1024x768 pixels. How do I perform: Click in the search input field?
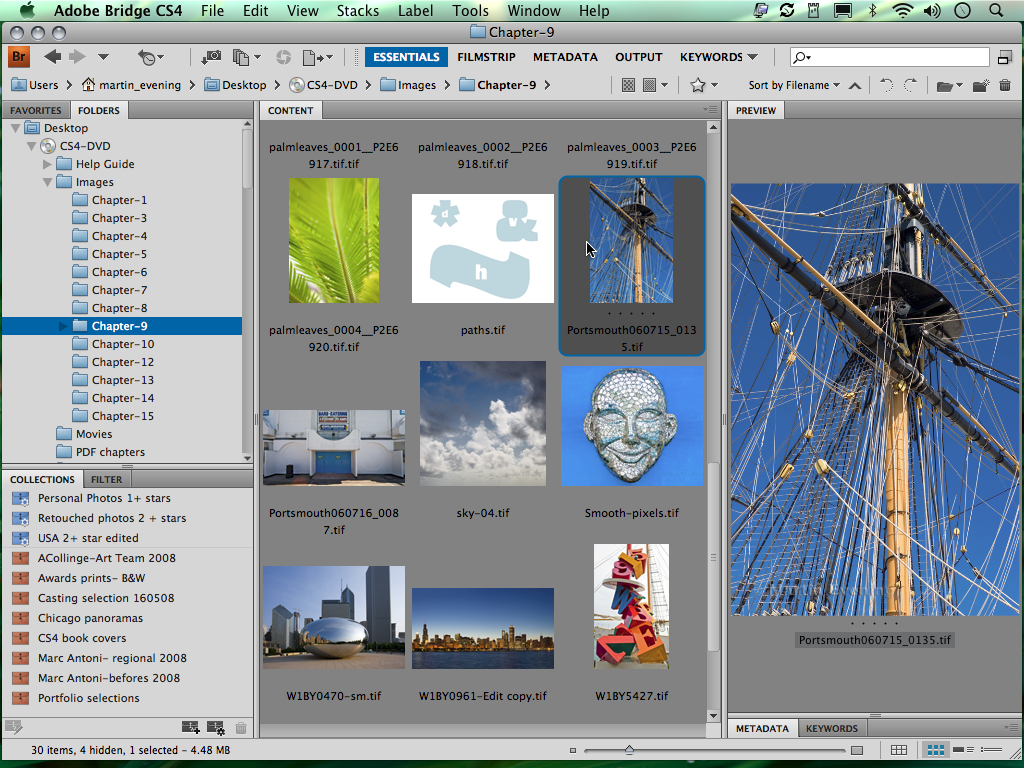tap(891, 57)
